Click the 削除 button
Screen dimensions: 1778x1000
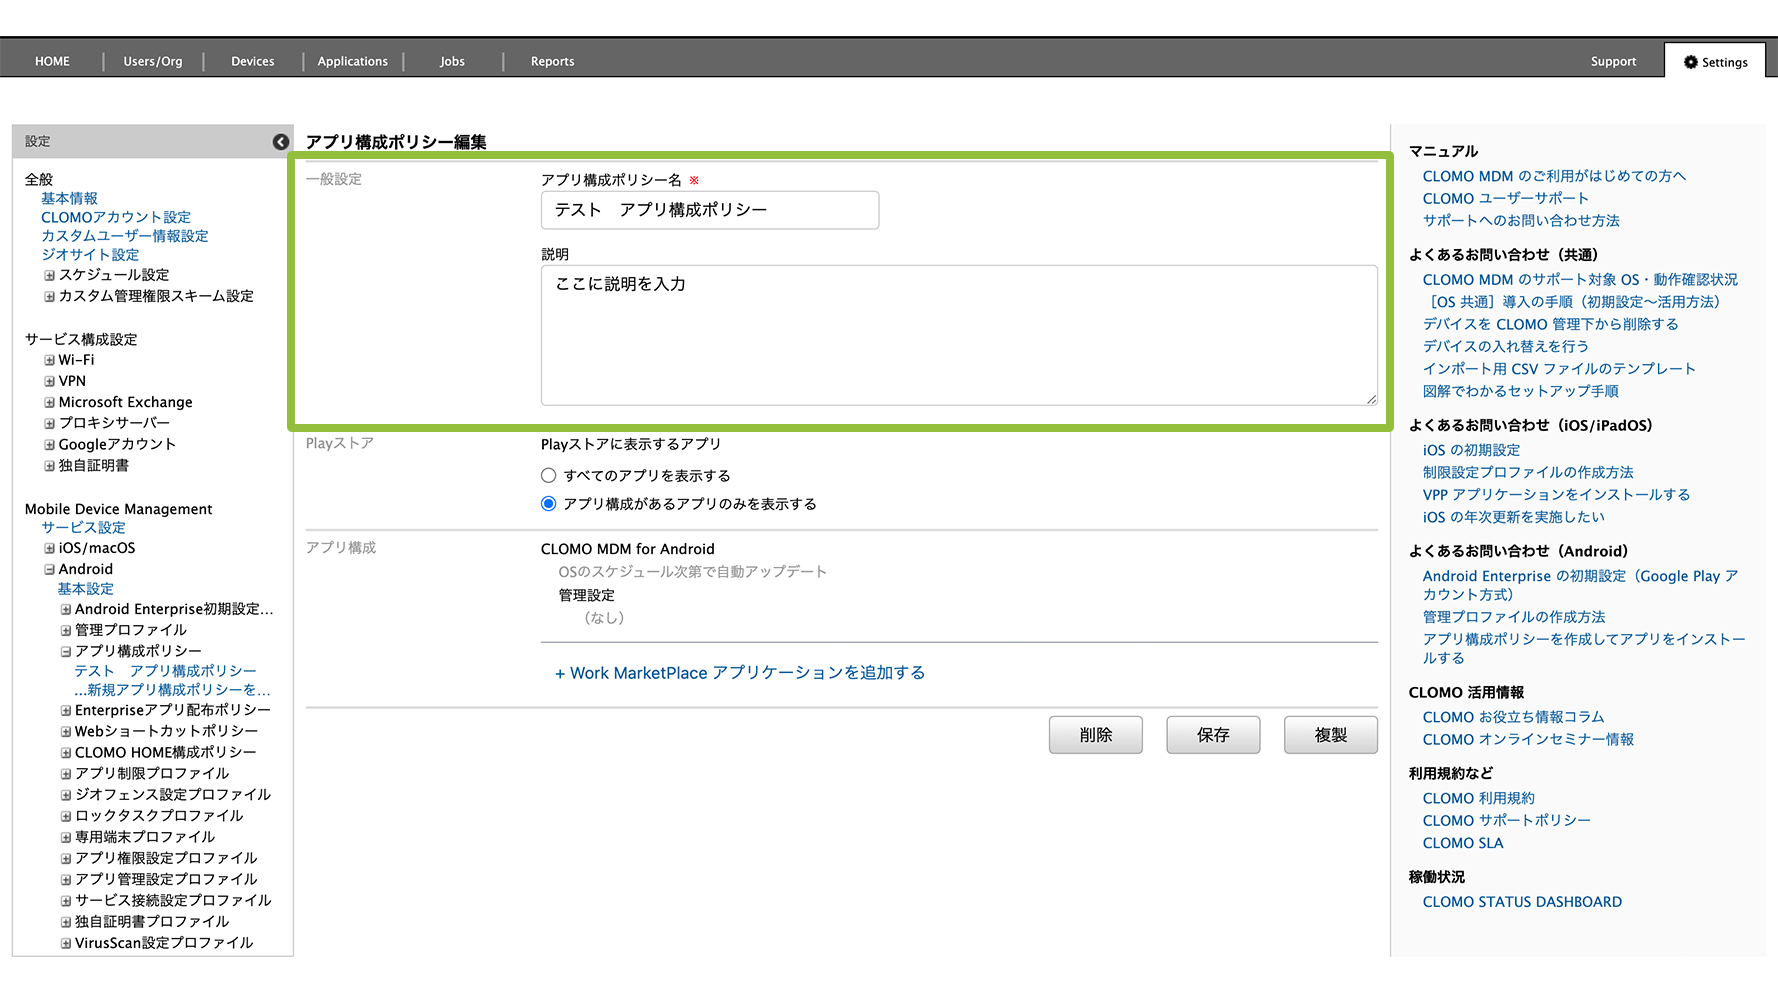(1095, 735)
